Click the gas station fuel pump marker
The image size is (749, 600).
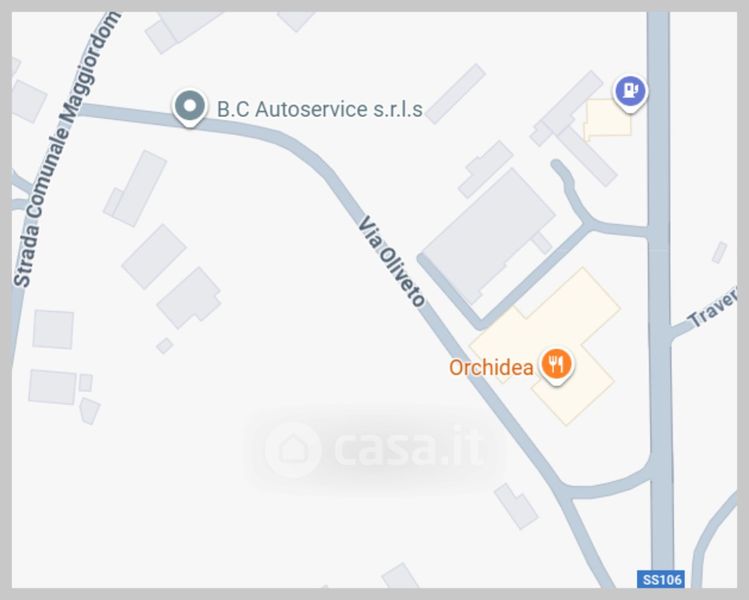(x=631, y=92)
